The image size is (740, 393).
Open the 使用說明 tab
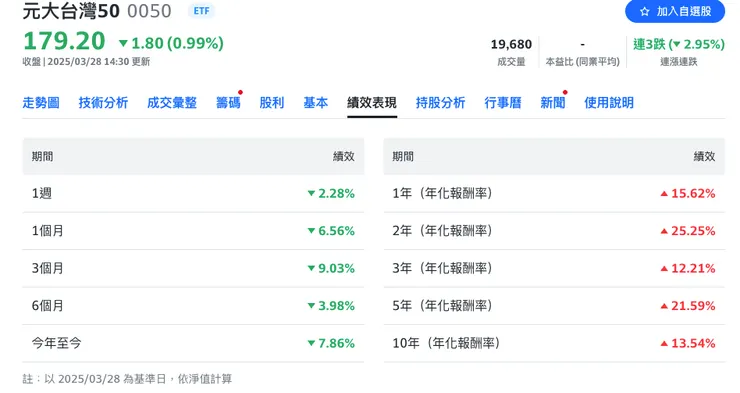pyautogui.click(x=609, y=102)
